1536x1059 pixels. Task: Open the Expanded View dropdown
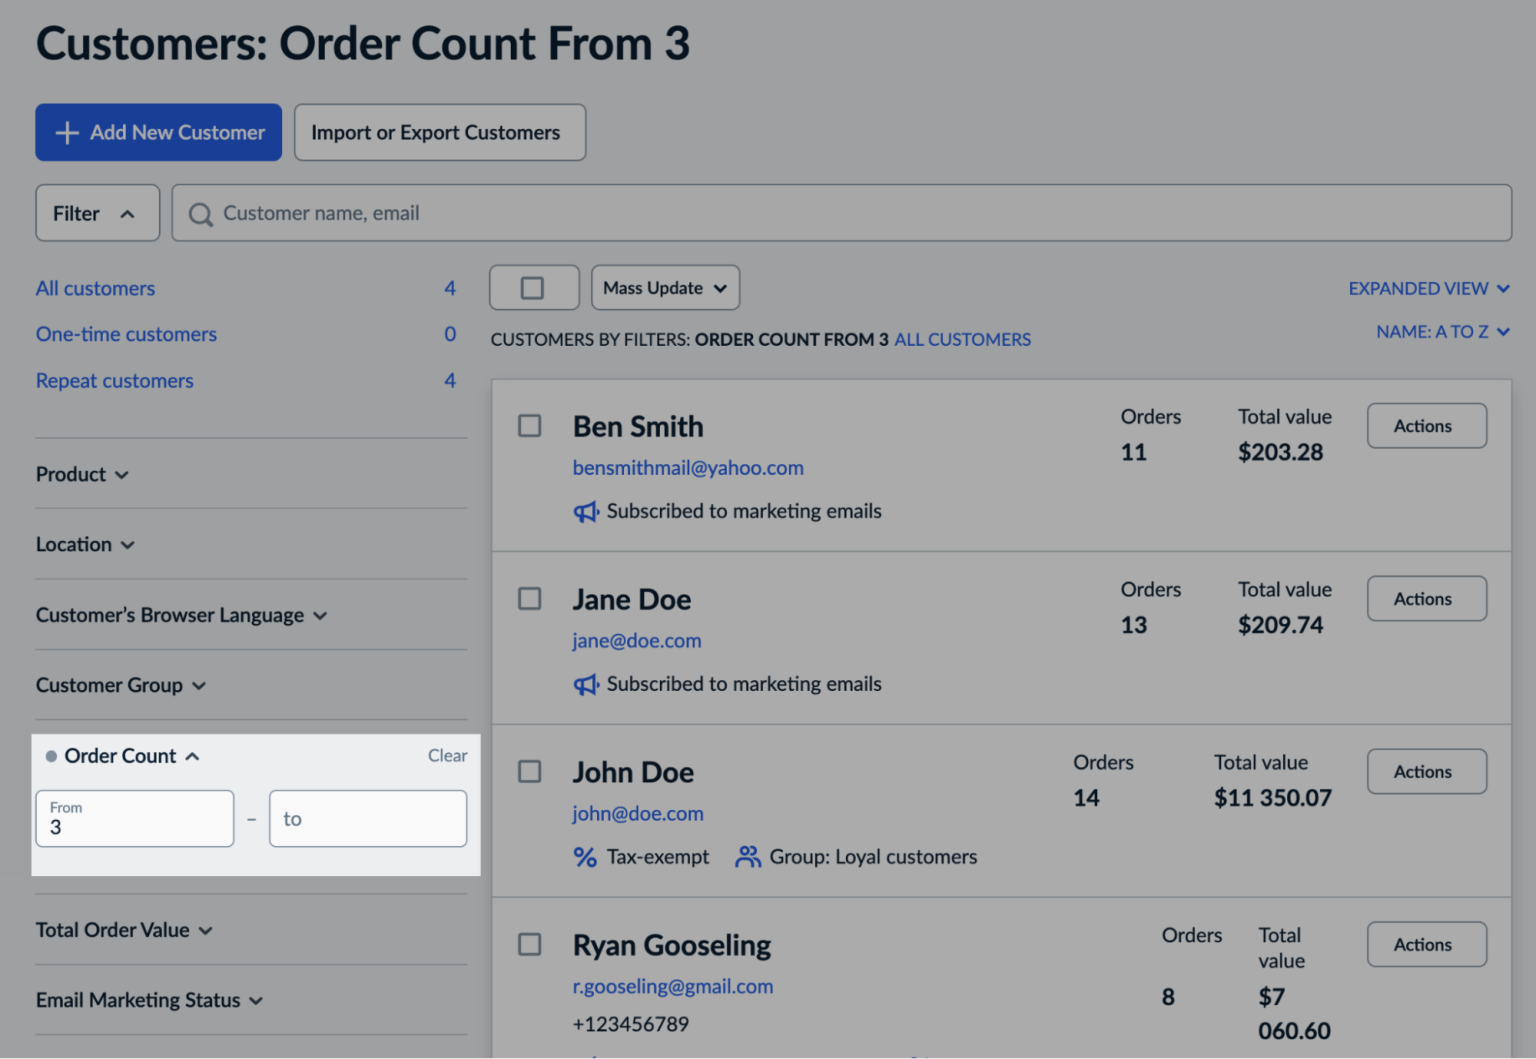pyautogui.click(x=1429, y=288)
